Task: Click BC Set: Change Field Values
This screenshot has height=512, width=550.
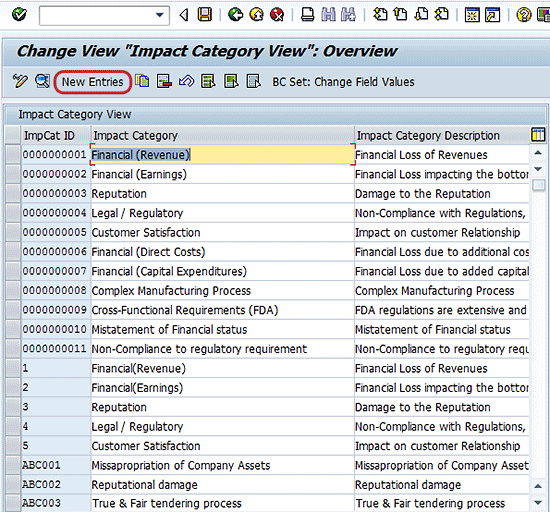Action: [343, 82]
